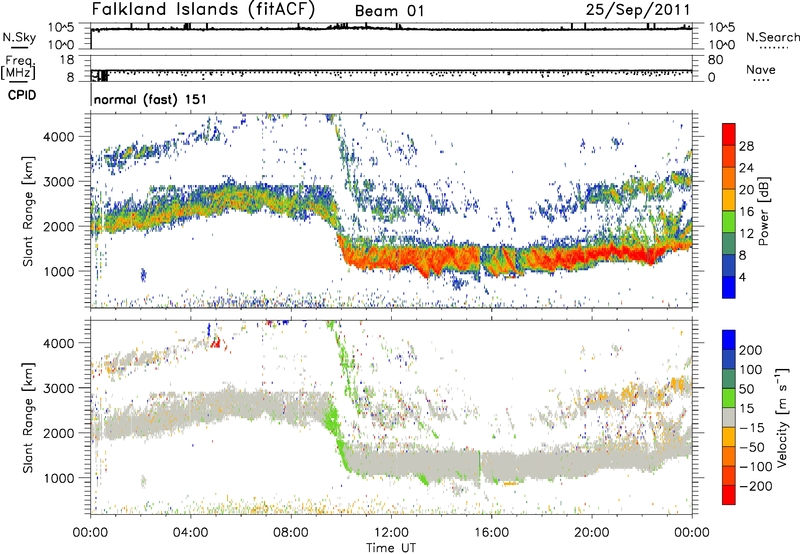Click the '-200' label on Velocity color bar
The width and height of the screenshot is (800, 554).
point(755,486)
